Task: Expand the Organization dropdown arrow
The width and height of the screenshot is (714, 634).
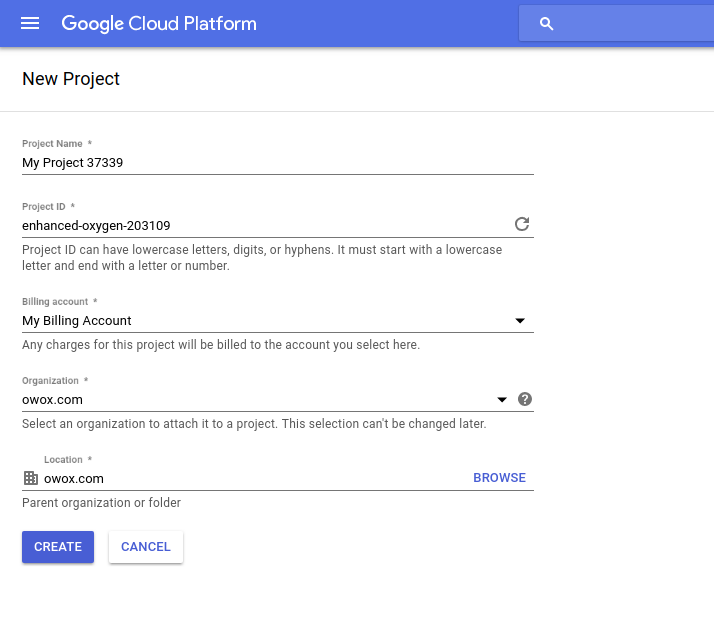Action: point(501,400)
